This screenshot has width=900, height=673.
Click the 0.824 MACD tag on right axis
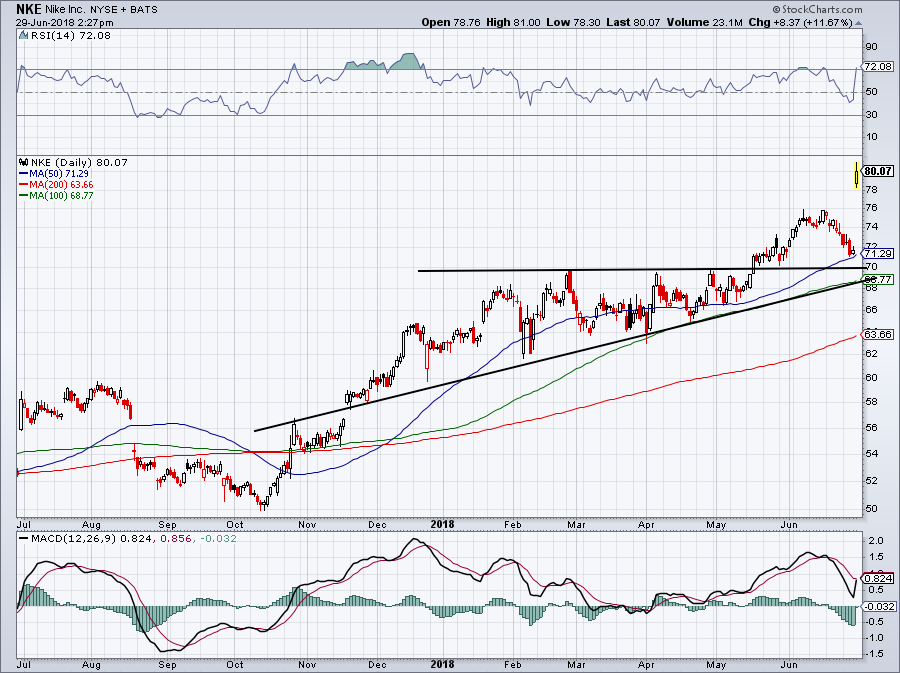879,578
